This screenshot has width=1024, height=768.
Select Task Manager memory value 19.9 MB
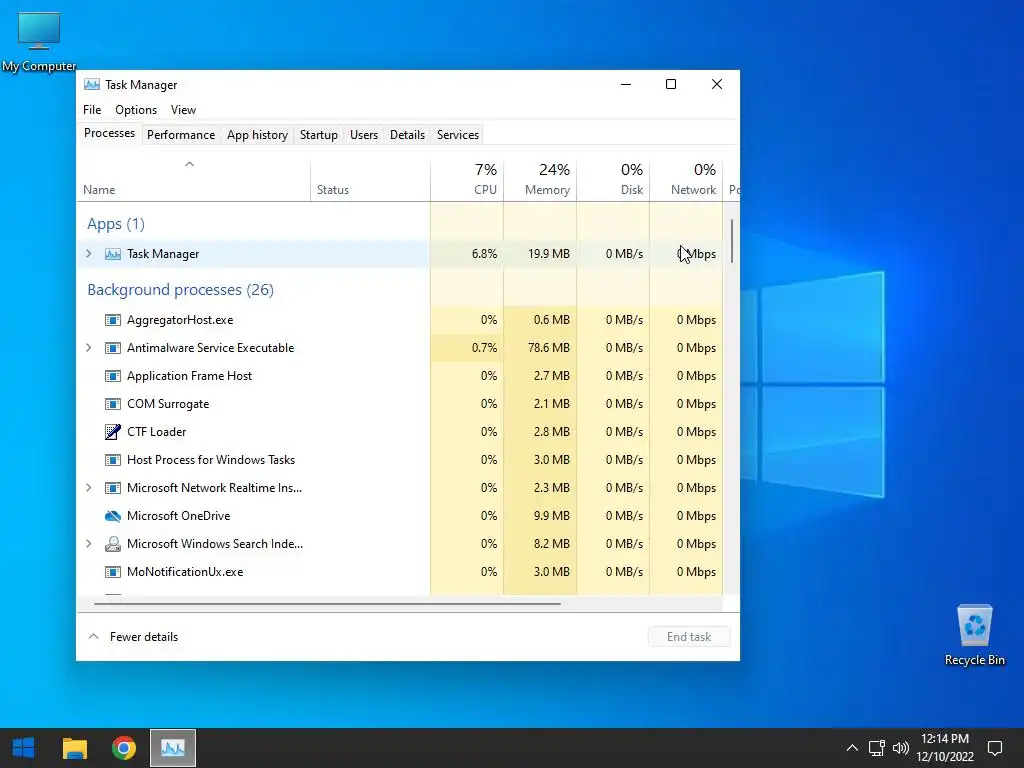click(549, 254)
